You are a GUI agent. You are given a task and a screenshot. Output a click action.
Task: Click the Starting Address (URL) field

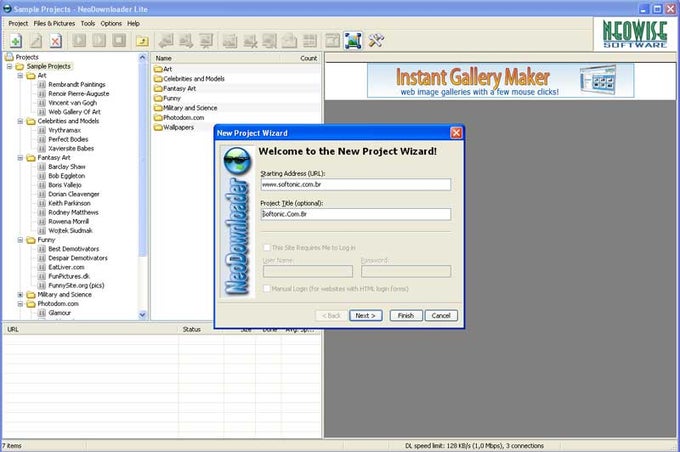click(x=356, y=184)
